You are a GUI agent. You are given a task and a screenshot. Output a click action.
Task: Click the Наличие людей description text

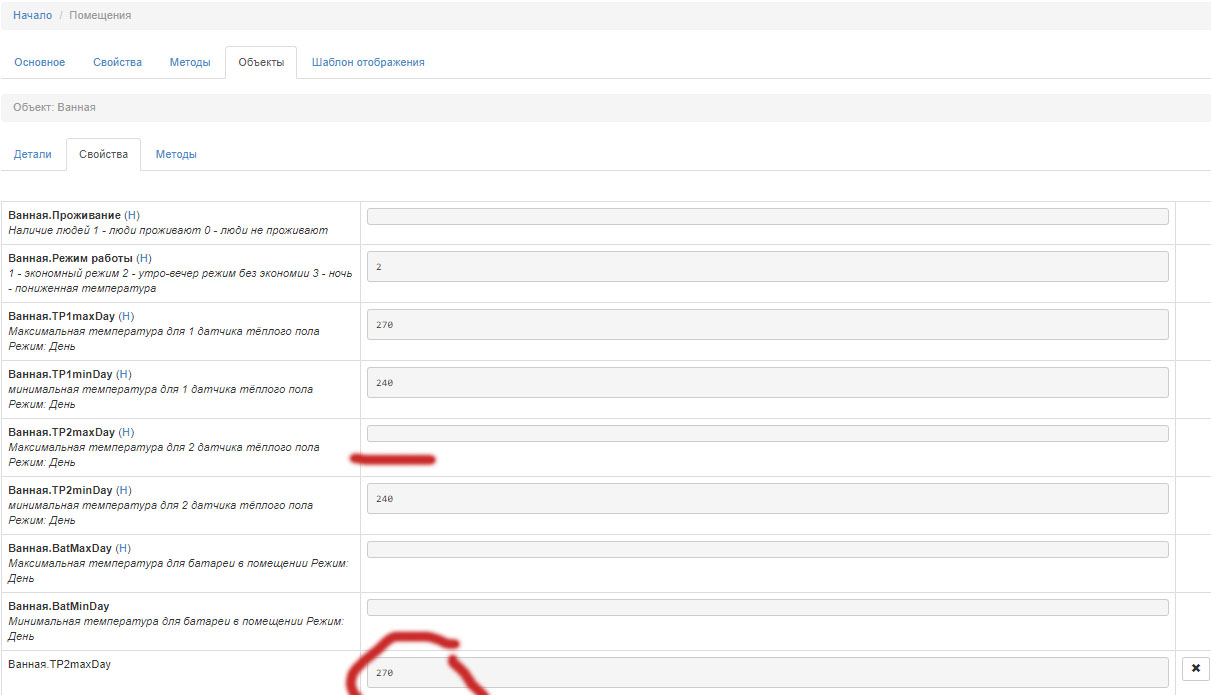(168, 230)
